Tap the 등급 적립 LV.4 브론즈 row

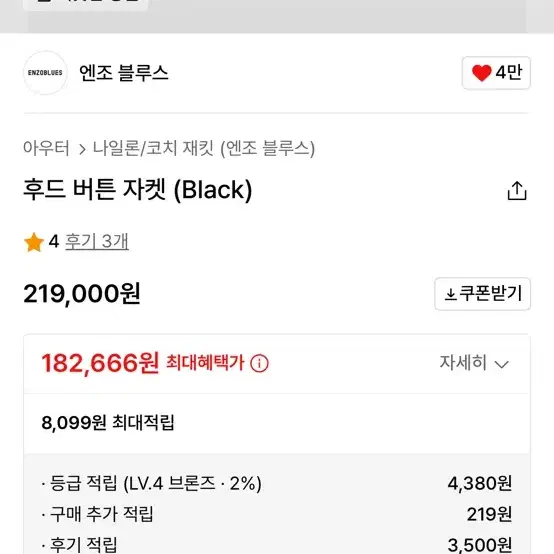click(x=277, y=483)
